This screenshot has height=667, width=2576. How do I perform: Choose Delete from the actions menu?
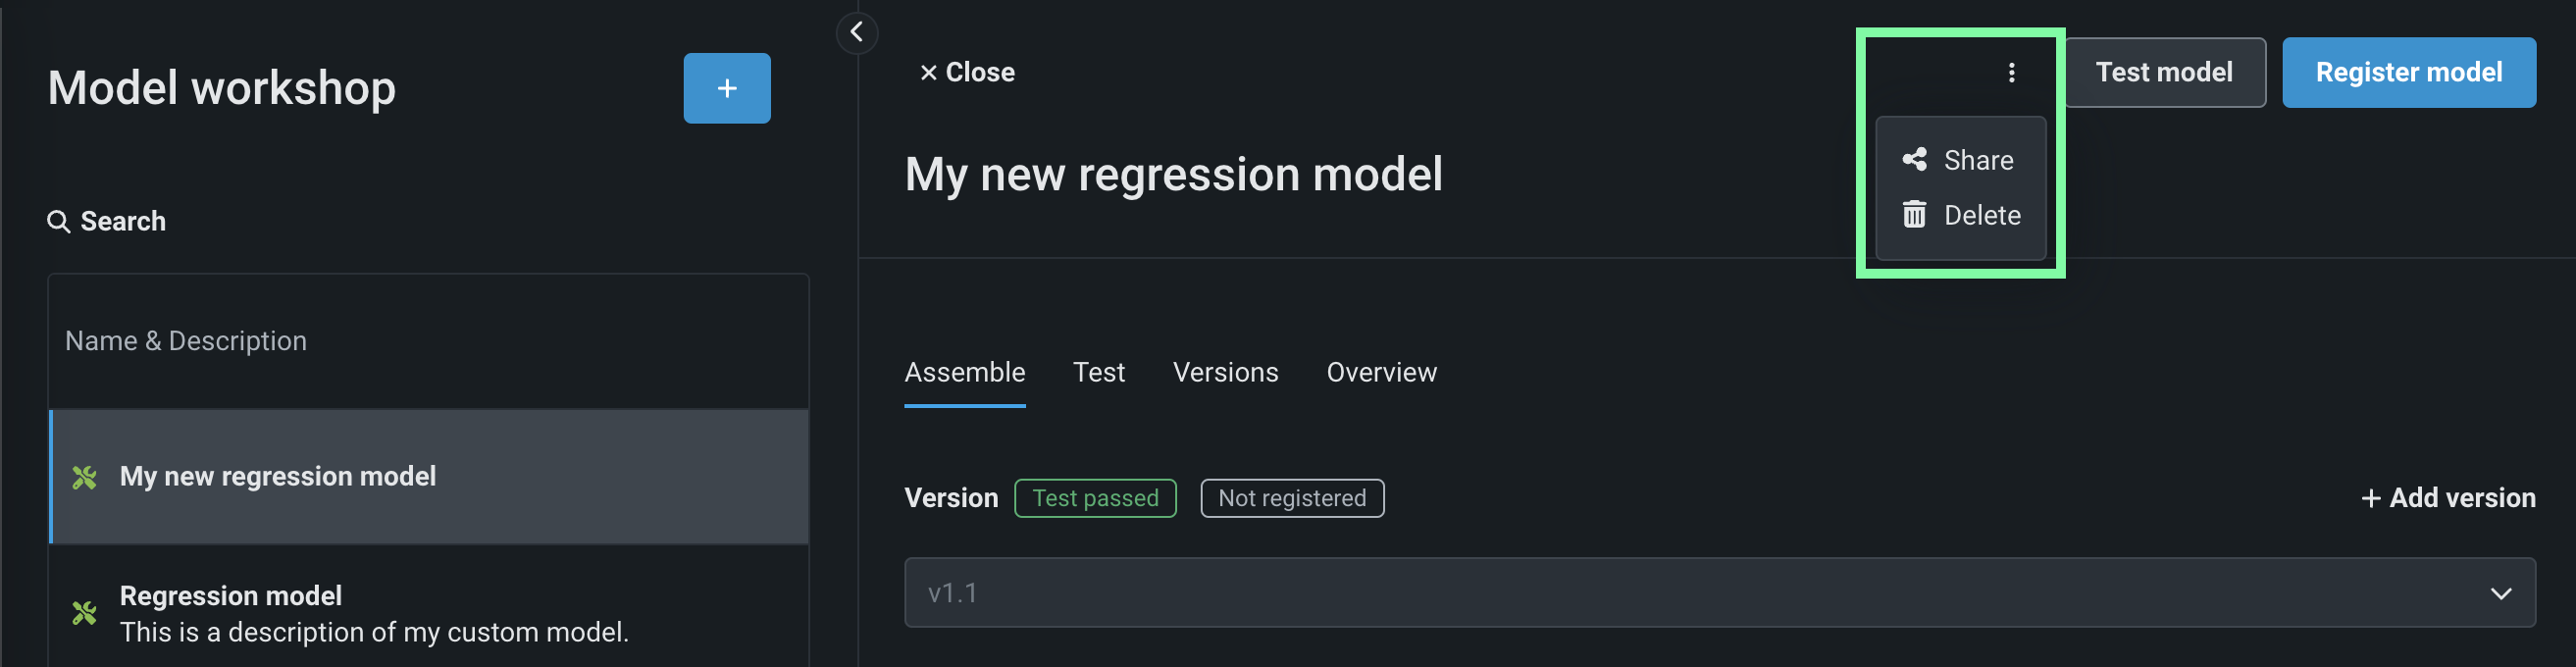click(x=1981, y=215)
